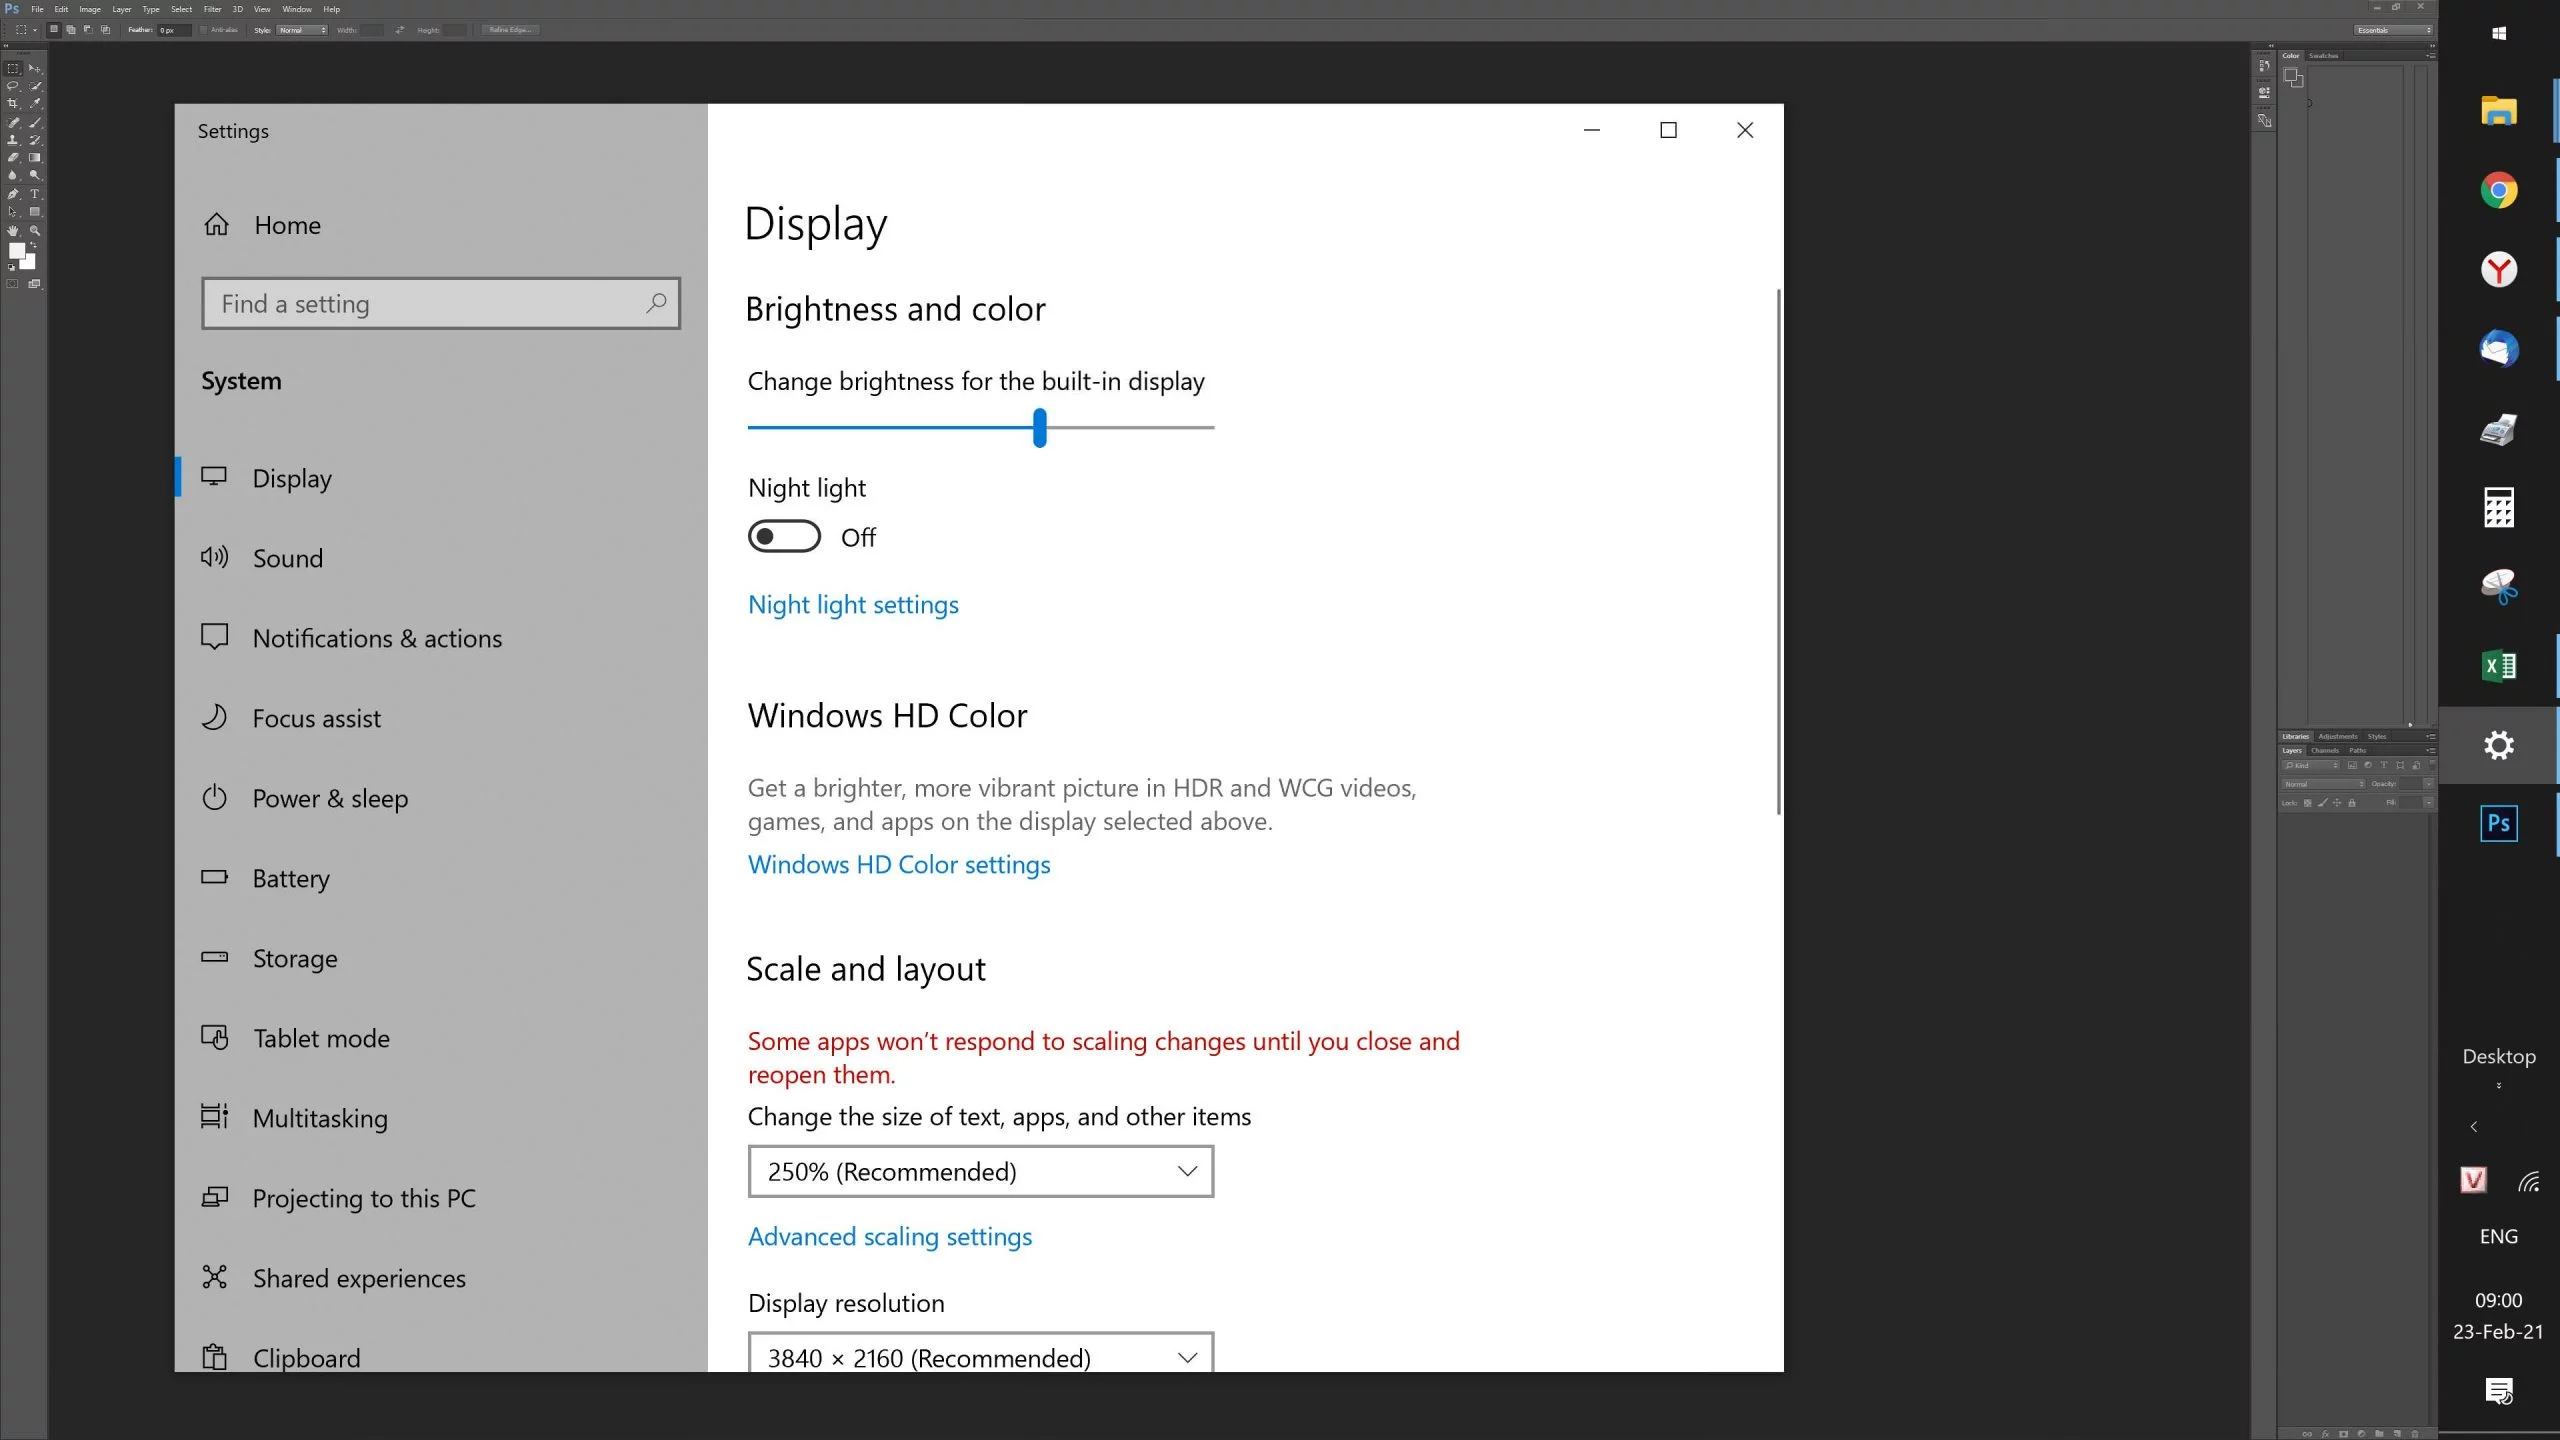This screenshot has width=2560, height=1440.
Task: Open Excel from the taskbar
Action: pos(2498,666)
